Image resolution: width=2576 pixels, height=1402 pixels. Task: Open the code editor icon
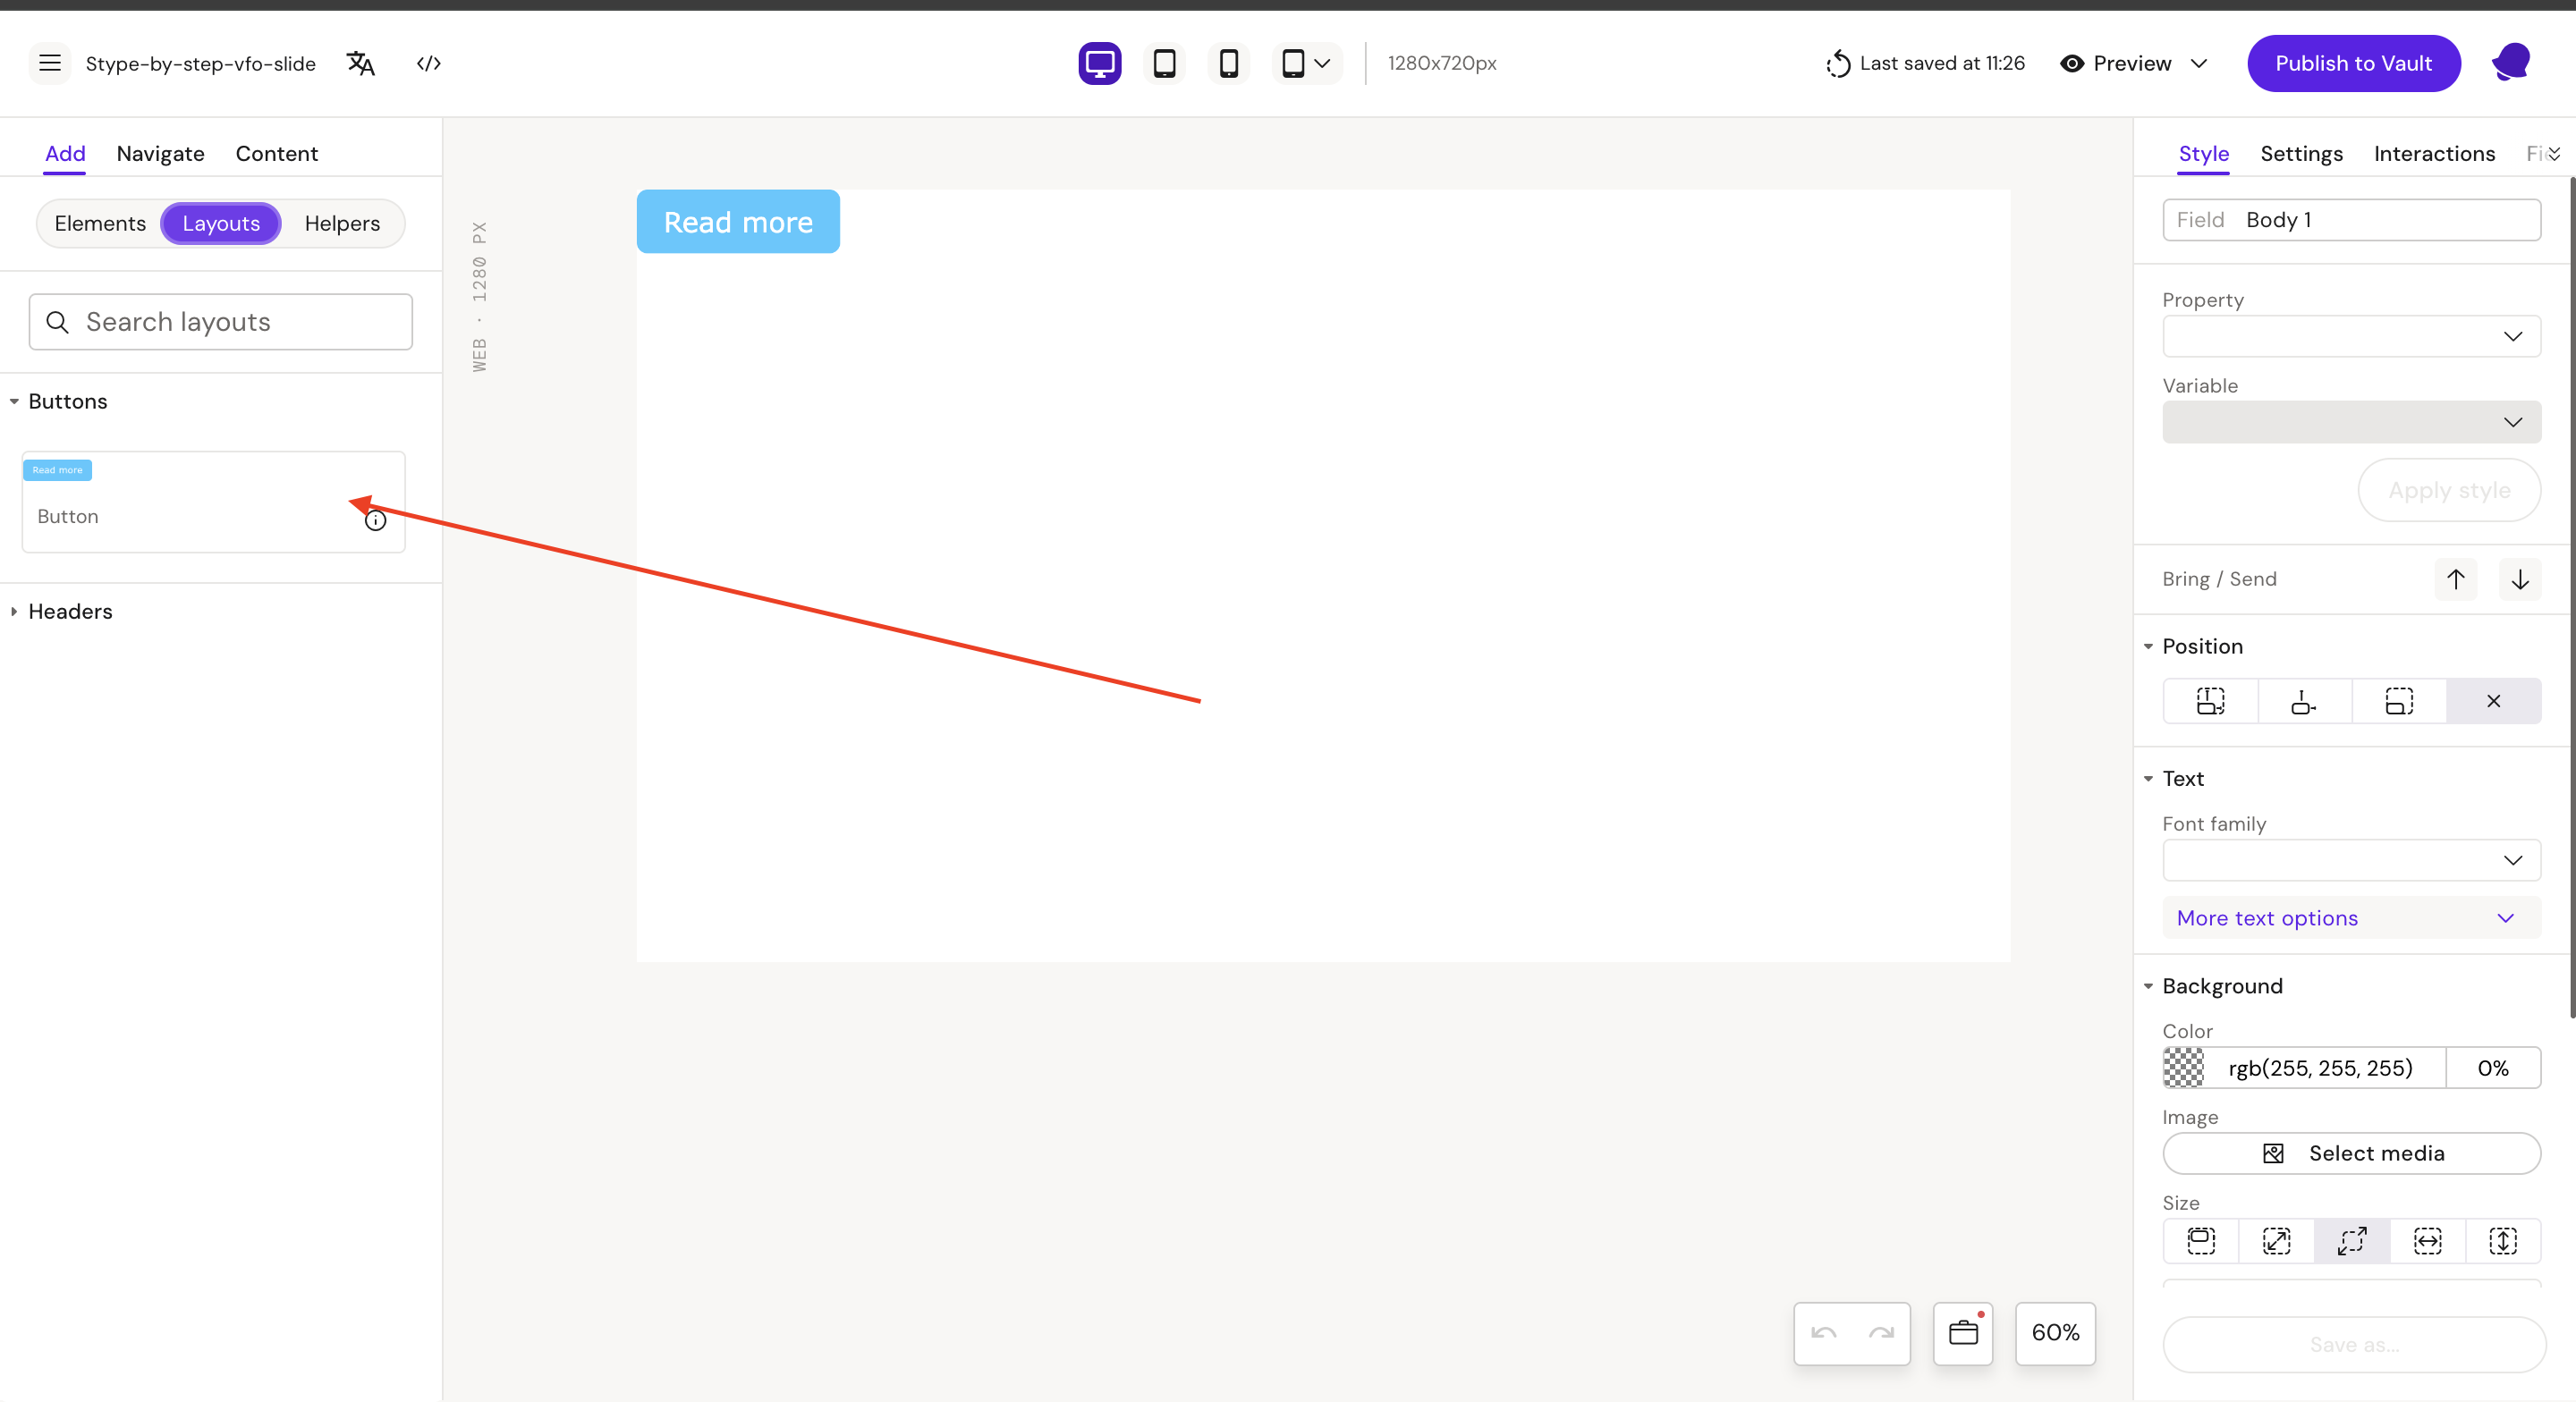(x=429, y=64)
